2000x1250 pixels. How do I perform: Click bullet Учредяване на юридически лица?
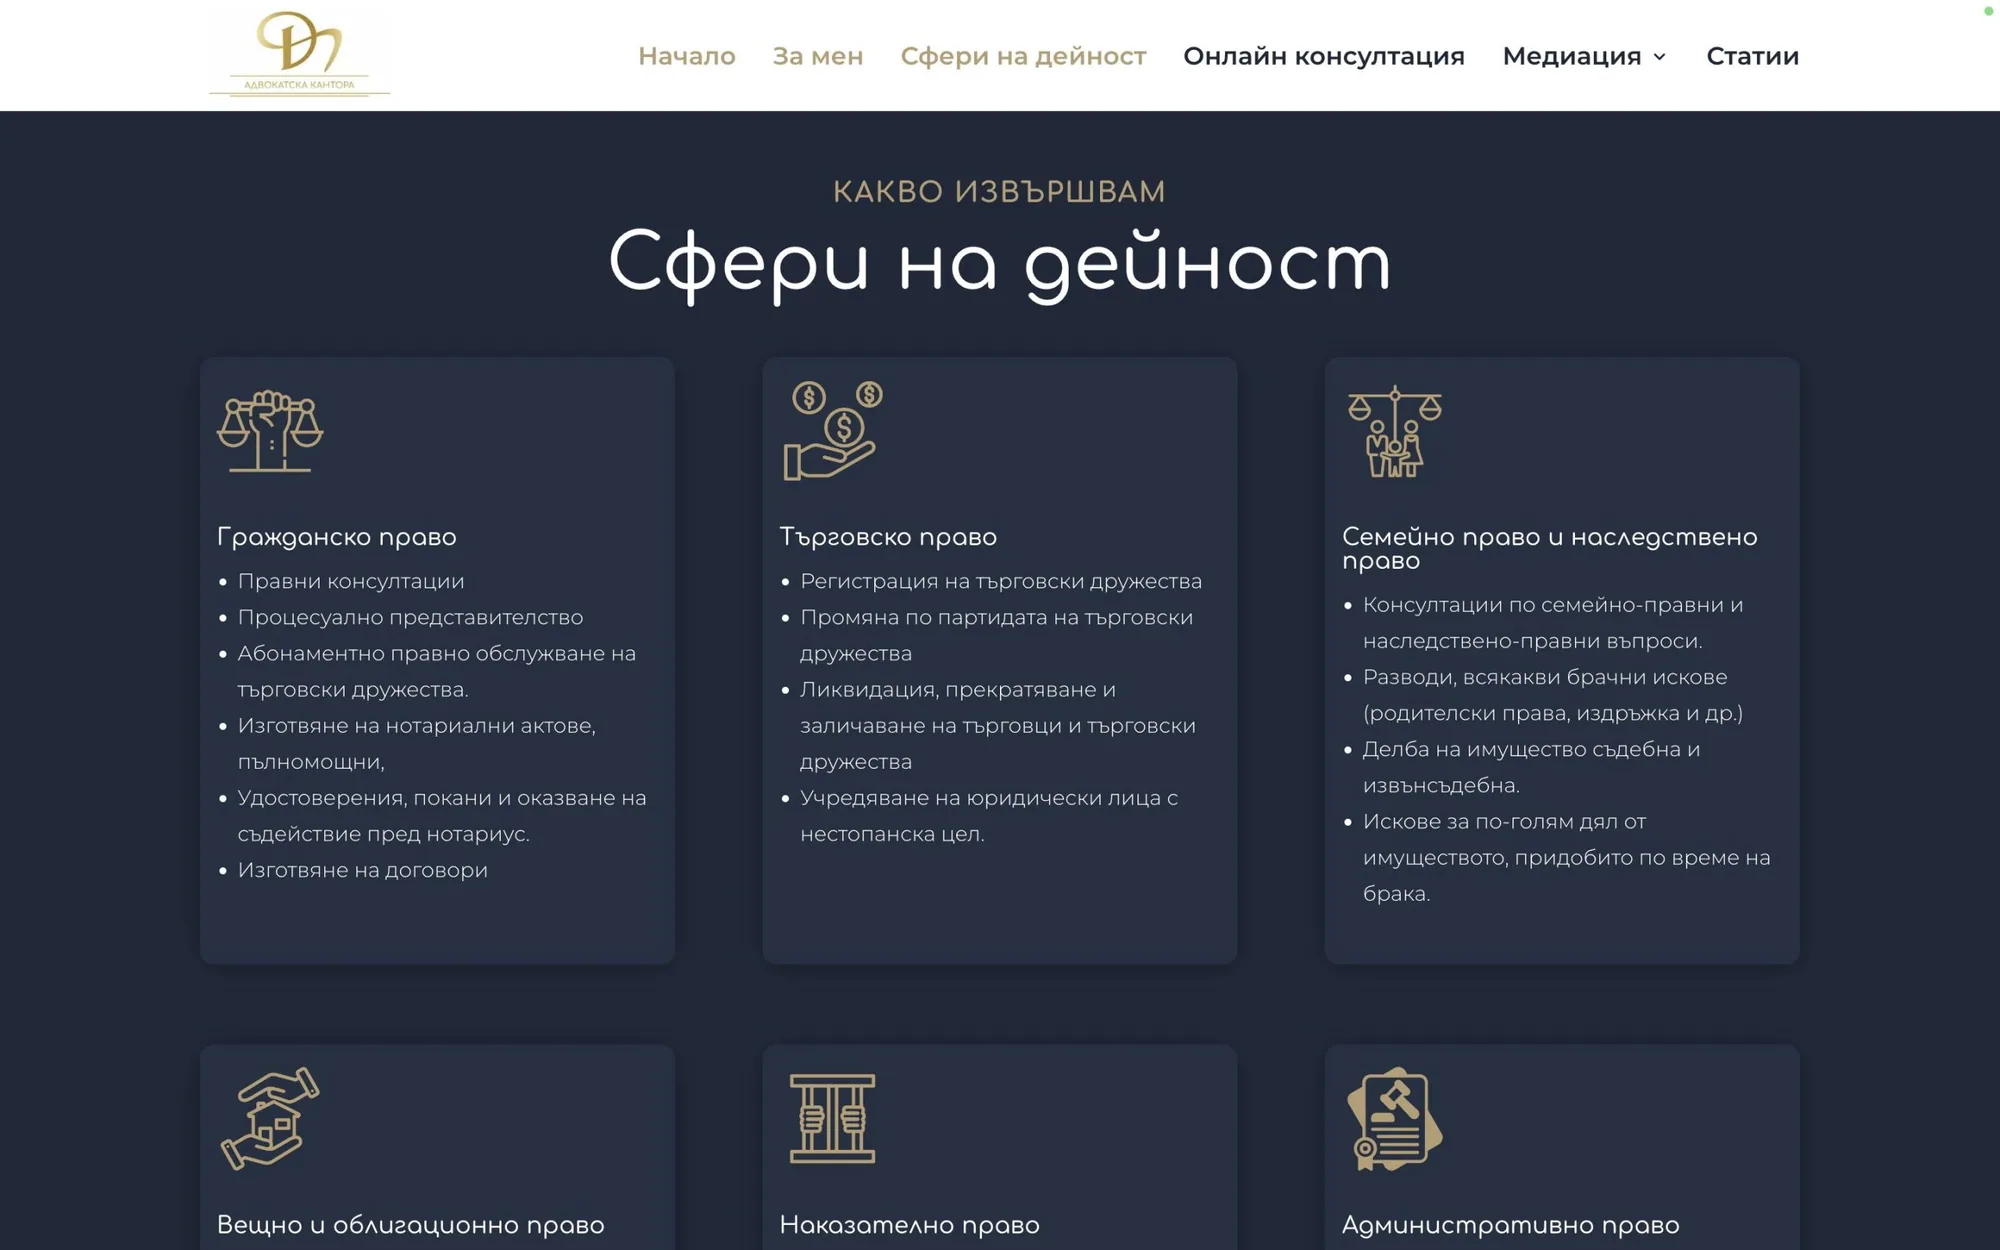coord(989,816)
